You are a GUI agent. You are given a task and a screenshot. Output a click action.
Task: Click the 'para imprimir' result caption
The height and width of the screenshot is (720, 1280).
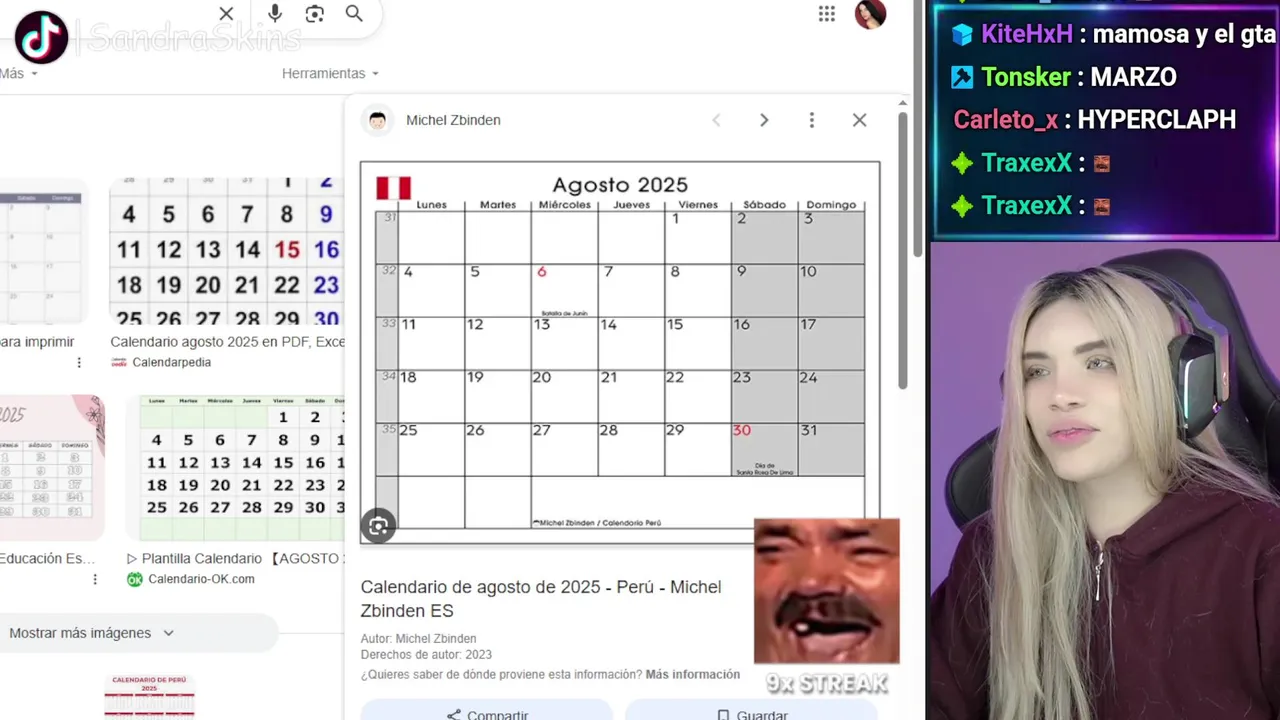pos(37,342)
